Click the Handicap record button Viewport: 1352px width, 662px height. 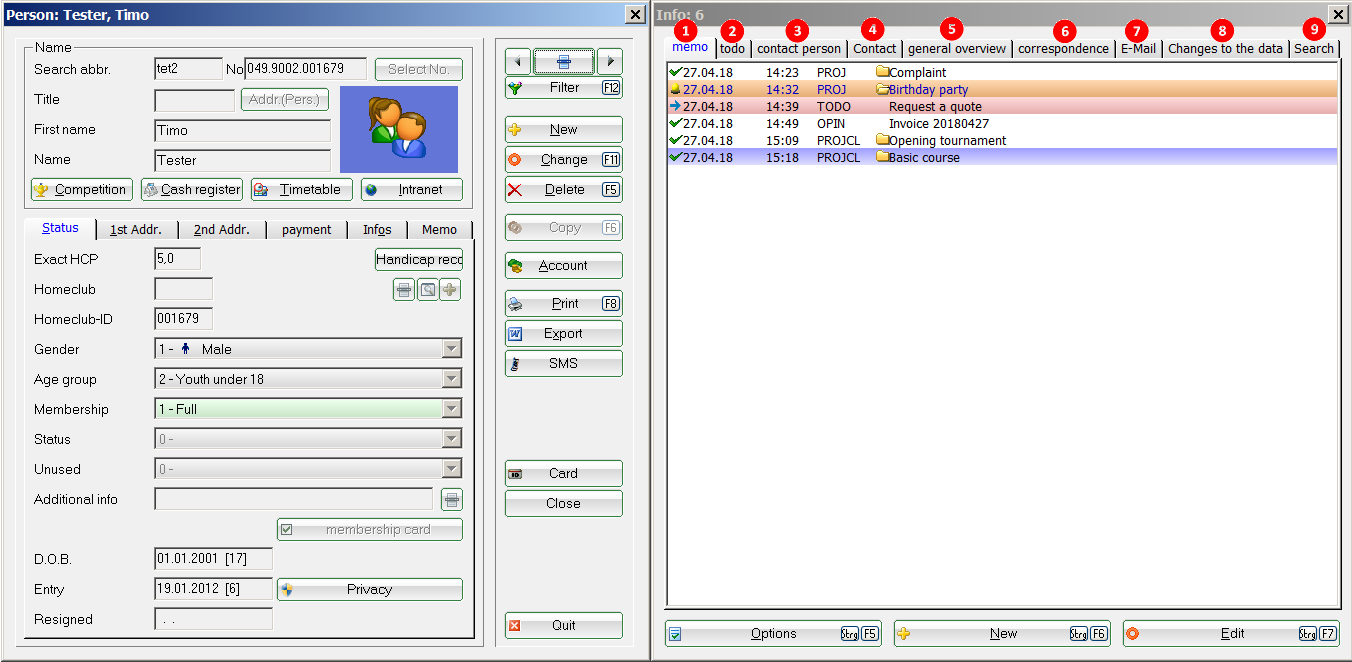click(x=418, y=260)
